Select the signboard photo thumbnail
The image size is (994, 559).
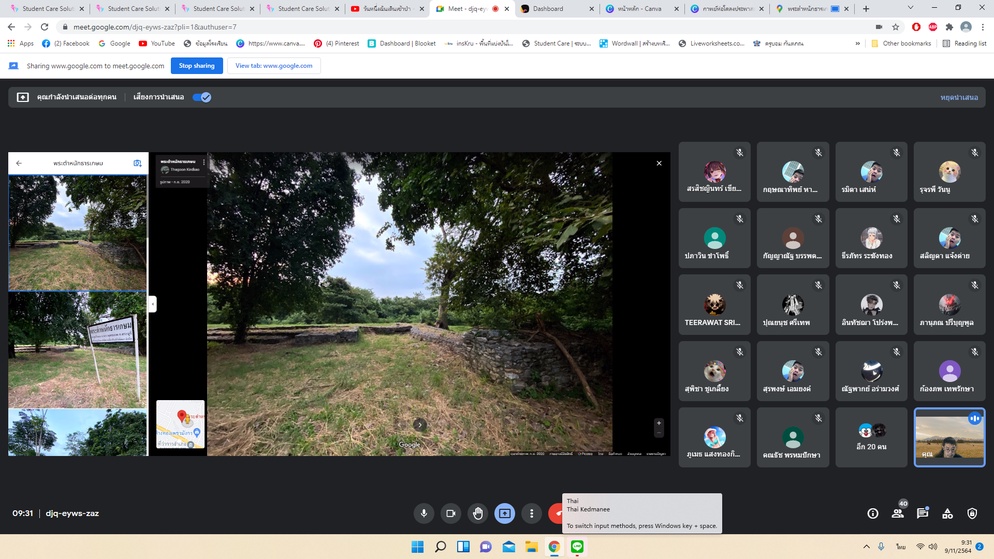(77, 349)
